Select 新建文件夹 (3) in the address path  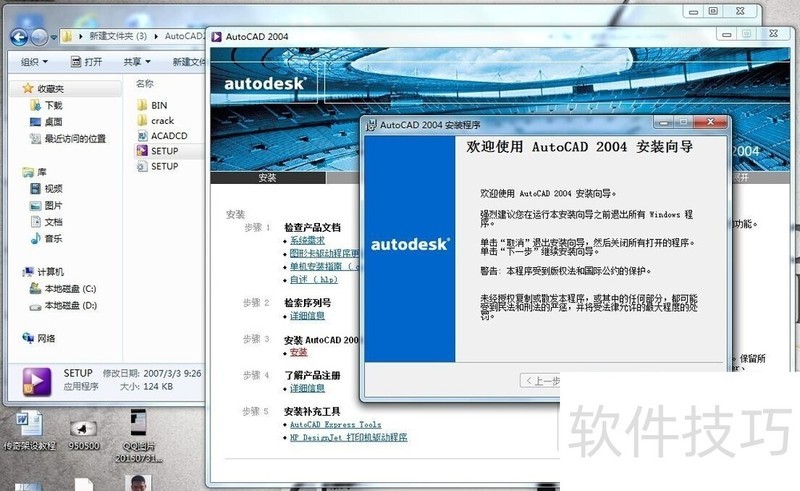[x=118, y=36]
